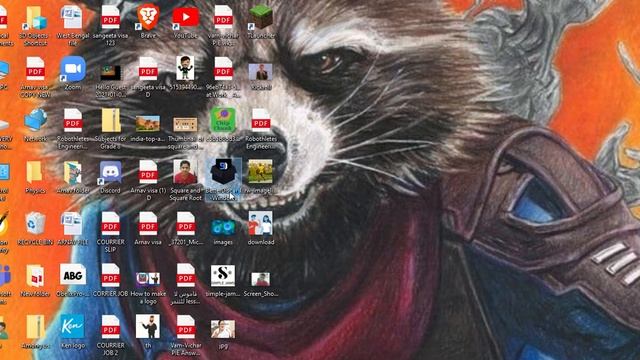Select the th cartoon man image
Viewport: 640px width, 360px height.
point(148,327)
